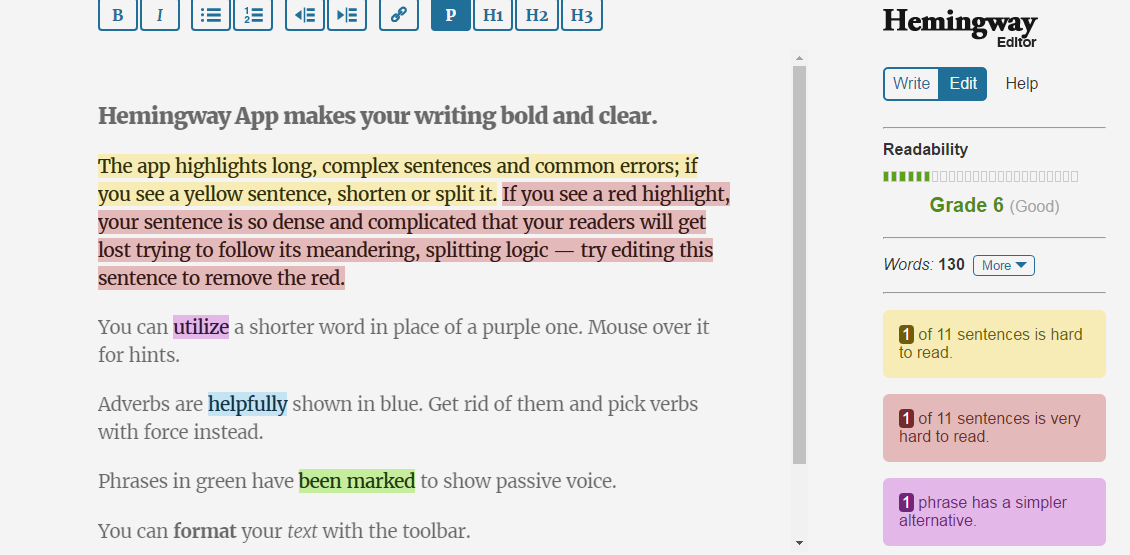Open the Help link
Viewport: 1130px width, 555px height.
(1022, 84)
